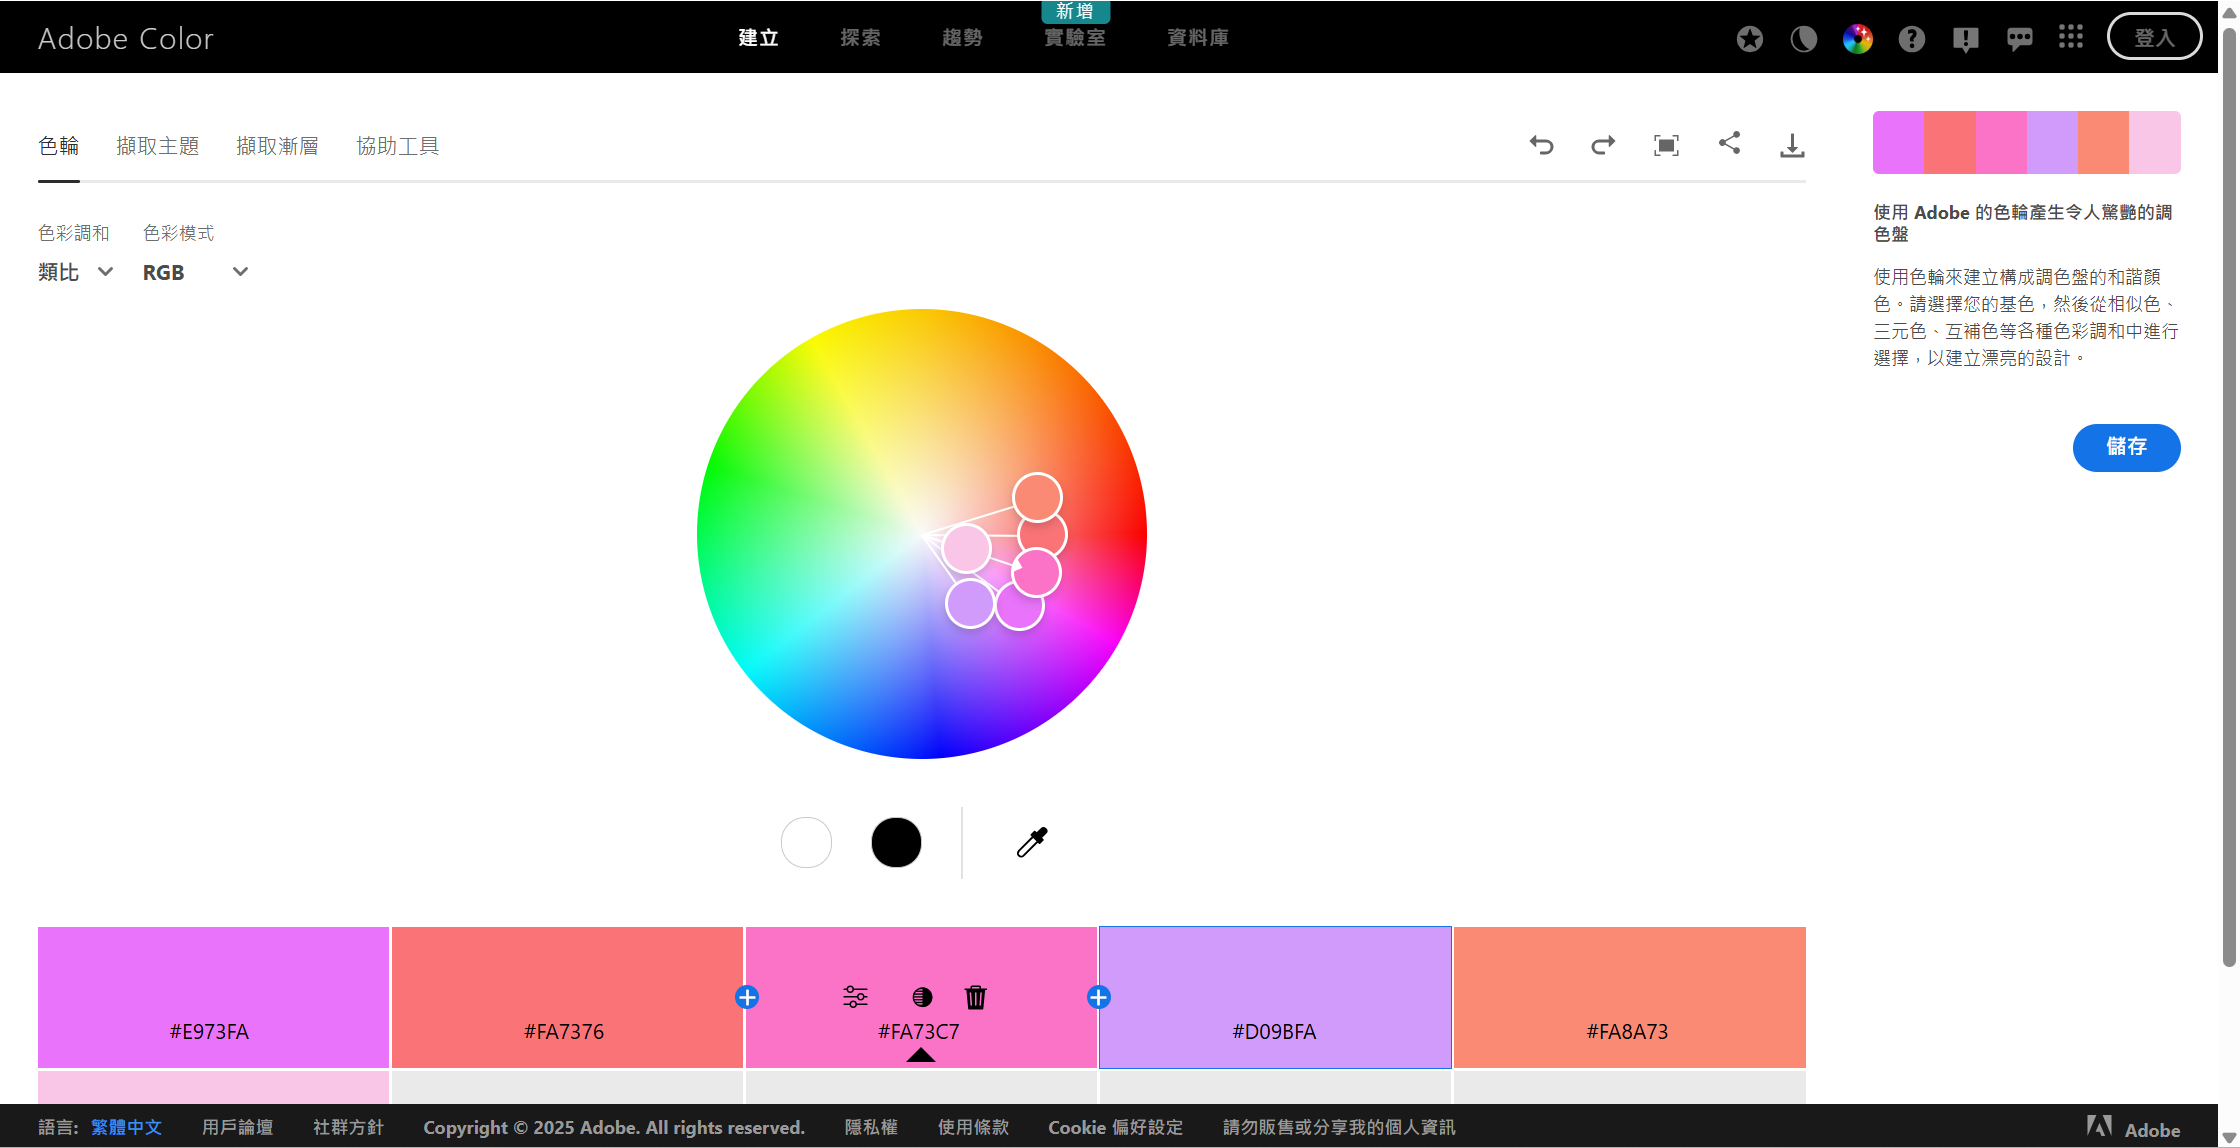Toggle dark mode moon icon in header
This screenshot has height=1148, width=2240.
click(1803, 39)
